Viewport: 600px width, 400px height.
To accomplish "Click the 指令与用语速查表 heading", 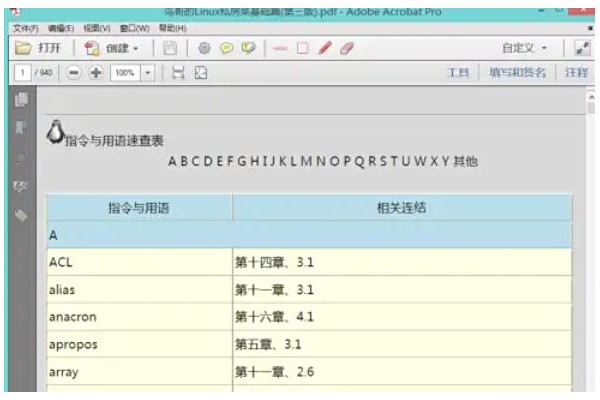I will (114, 141).
